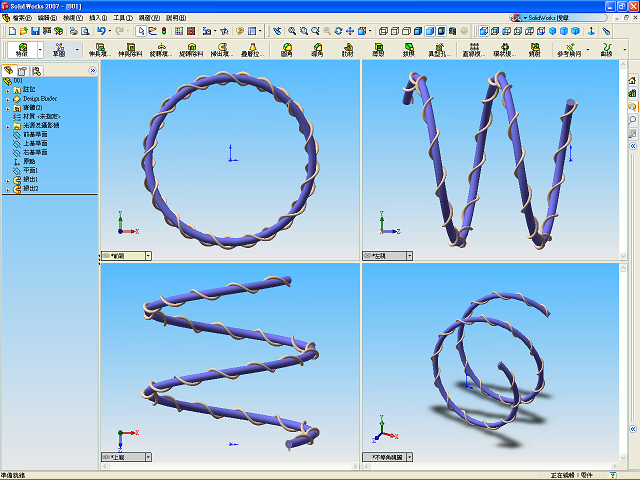Select the Lofted Boss (疊層拉伸) tool
The width and height of the screenshot is (640, 480).
pos(253,50)
